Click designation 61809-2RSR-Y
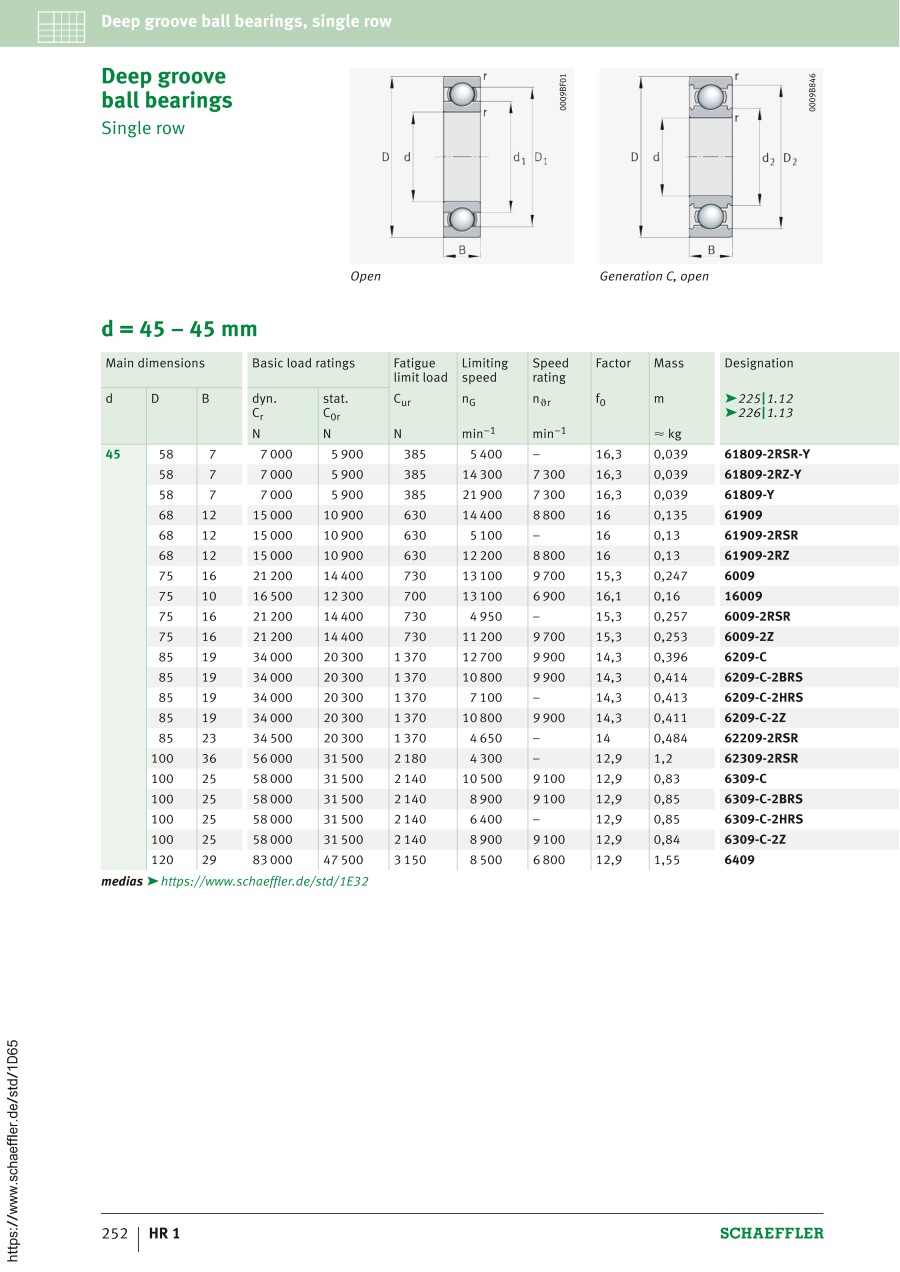Viewport: 900px width, 1272px height. pyautogui.click(x=767, y=454)
